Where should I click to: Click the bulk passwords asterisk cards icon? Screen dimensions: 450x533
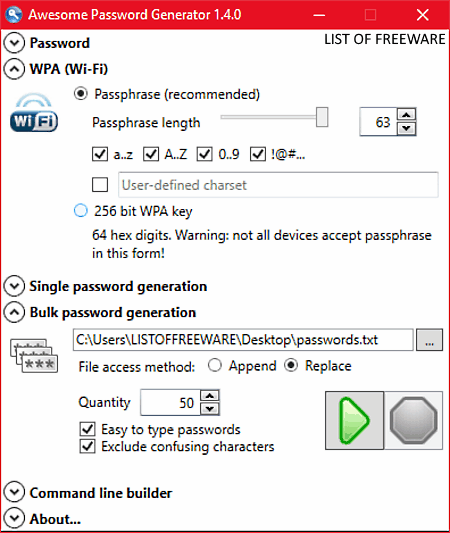click(x=34, y=356)
